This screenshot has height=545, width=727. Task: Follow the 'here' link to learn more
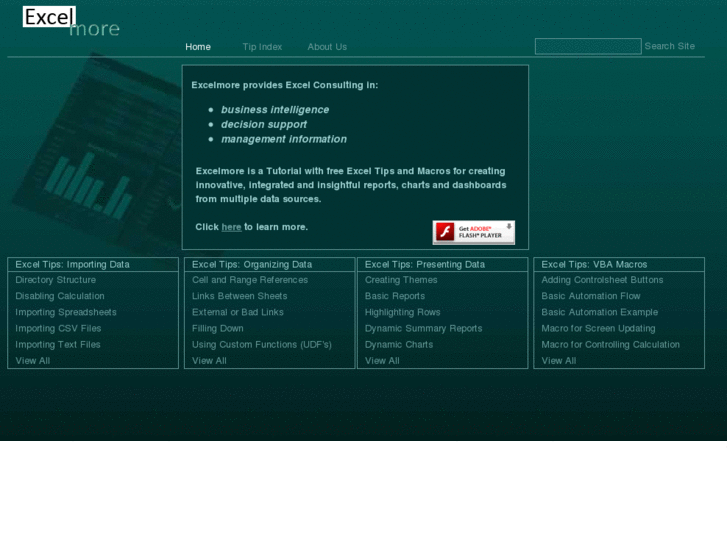click(231, 227)
